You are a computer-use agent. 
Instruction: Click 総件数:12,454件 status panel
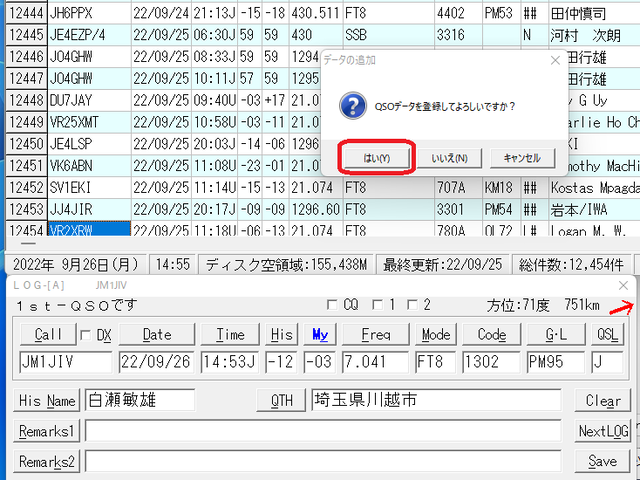tap(571, 265)
